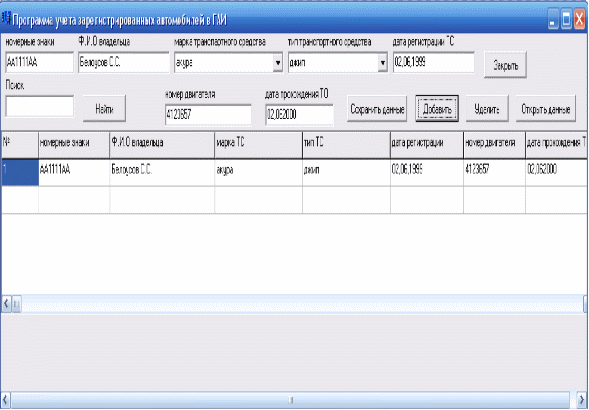Click the bottom scrollbar right arrow
Image resolution: width=589 pixels, height=410 pixels.
tap(581, 399)
